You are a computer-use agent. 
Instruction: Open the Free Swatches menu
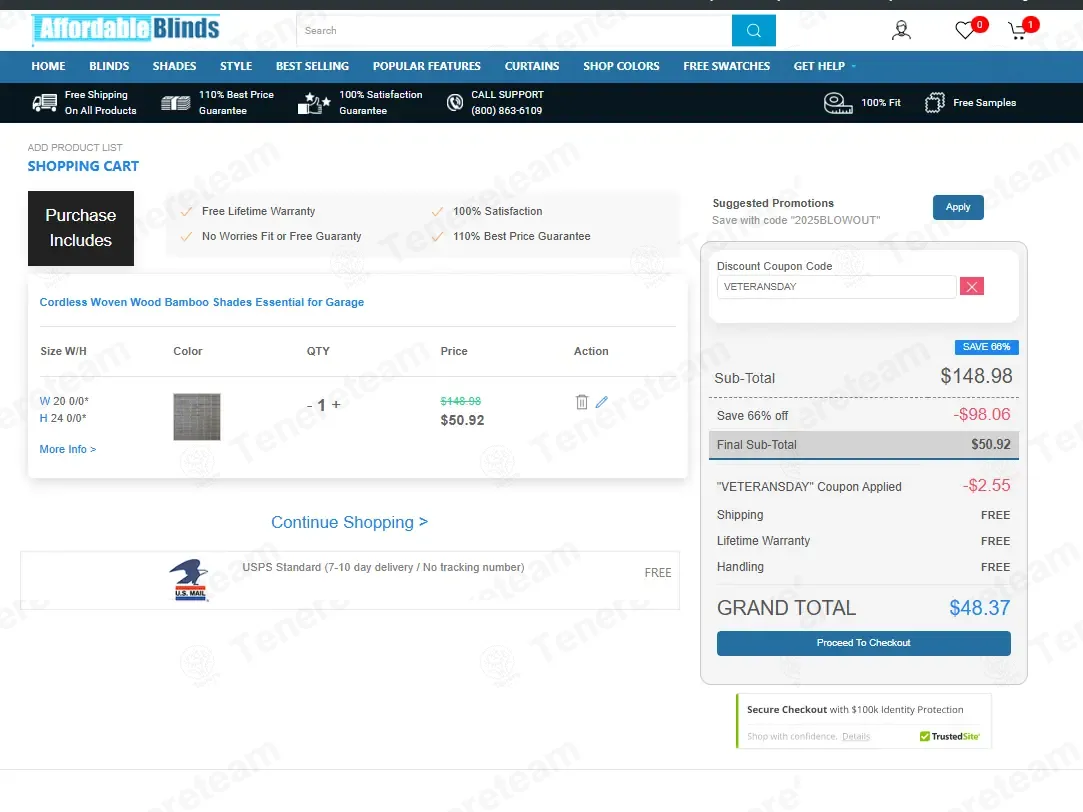click(x=727, y=66)
